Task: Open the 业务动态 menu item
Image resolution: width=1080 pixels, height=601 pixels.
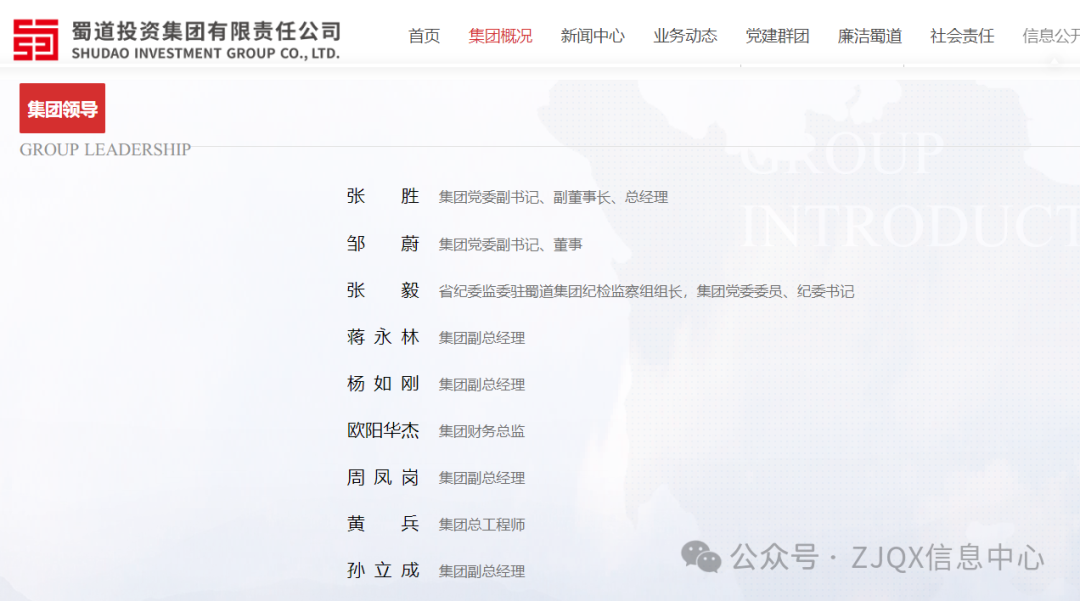Action: tap(685, 36)
